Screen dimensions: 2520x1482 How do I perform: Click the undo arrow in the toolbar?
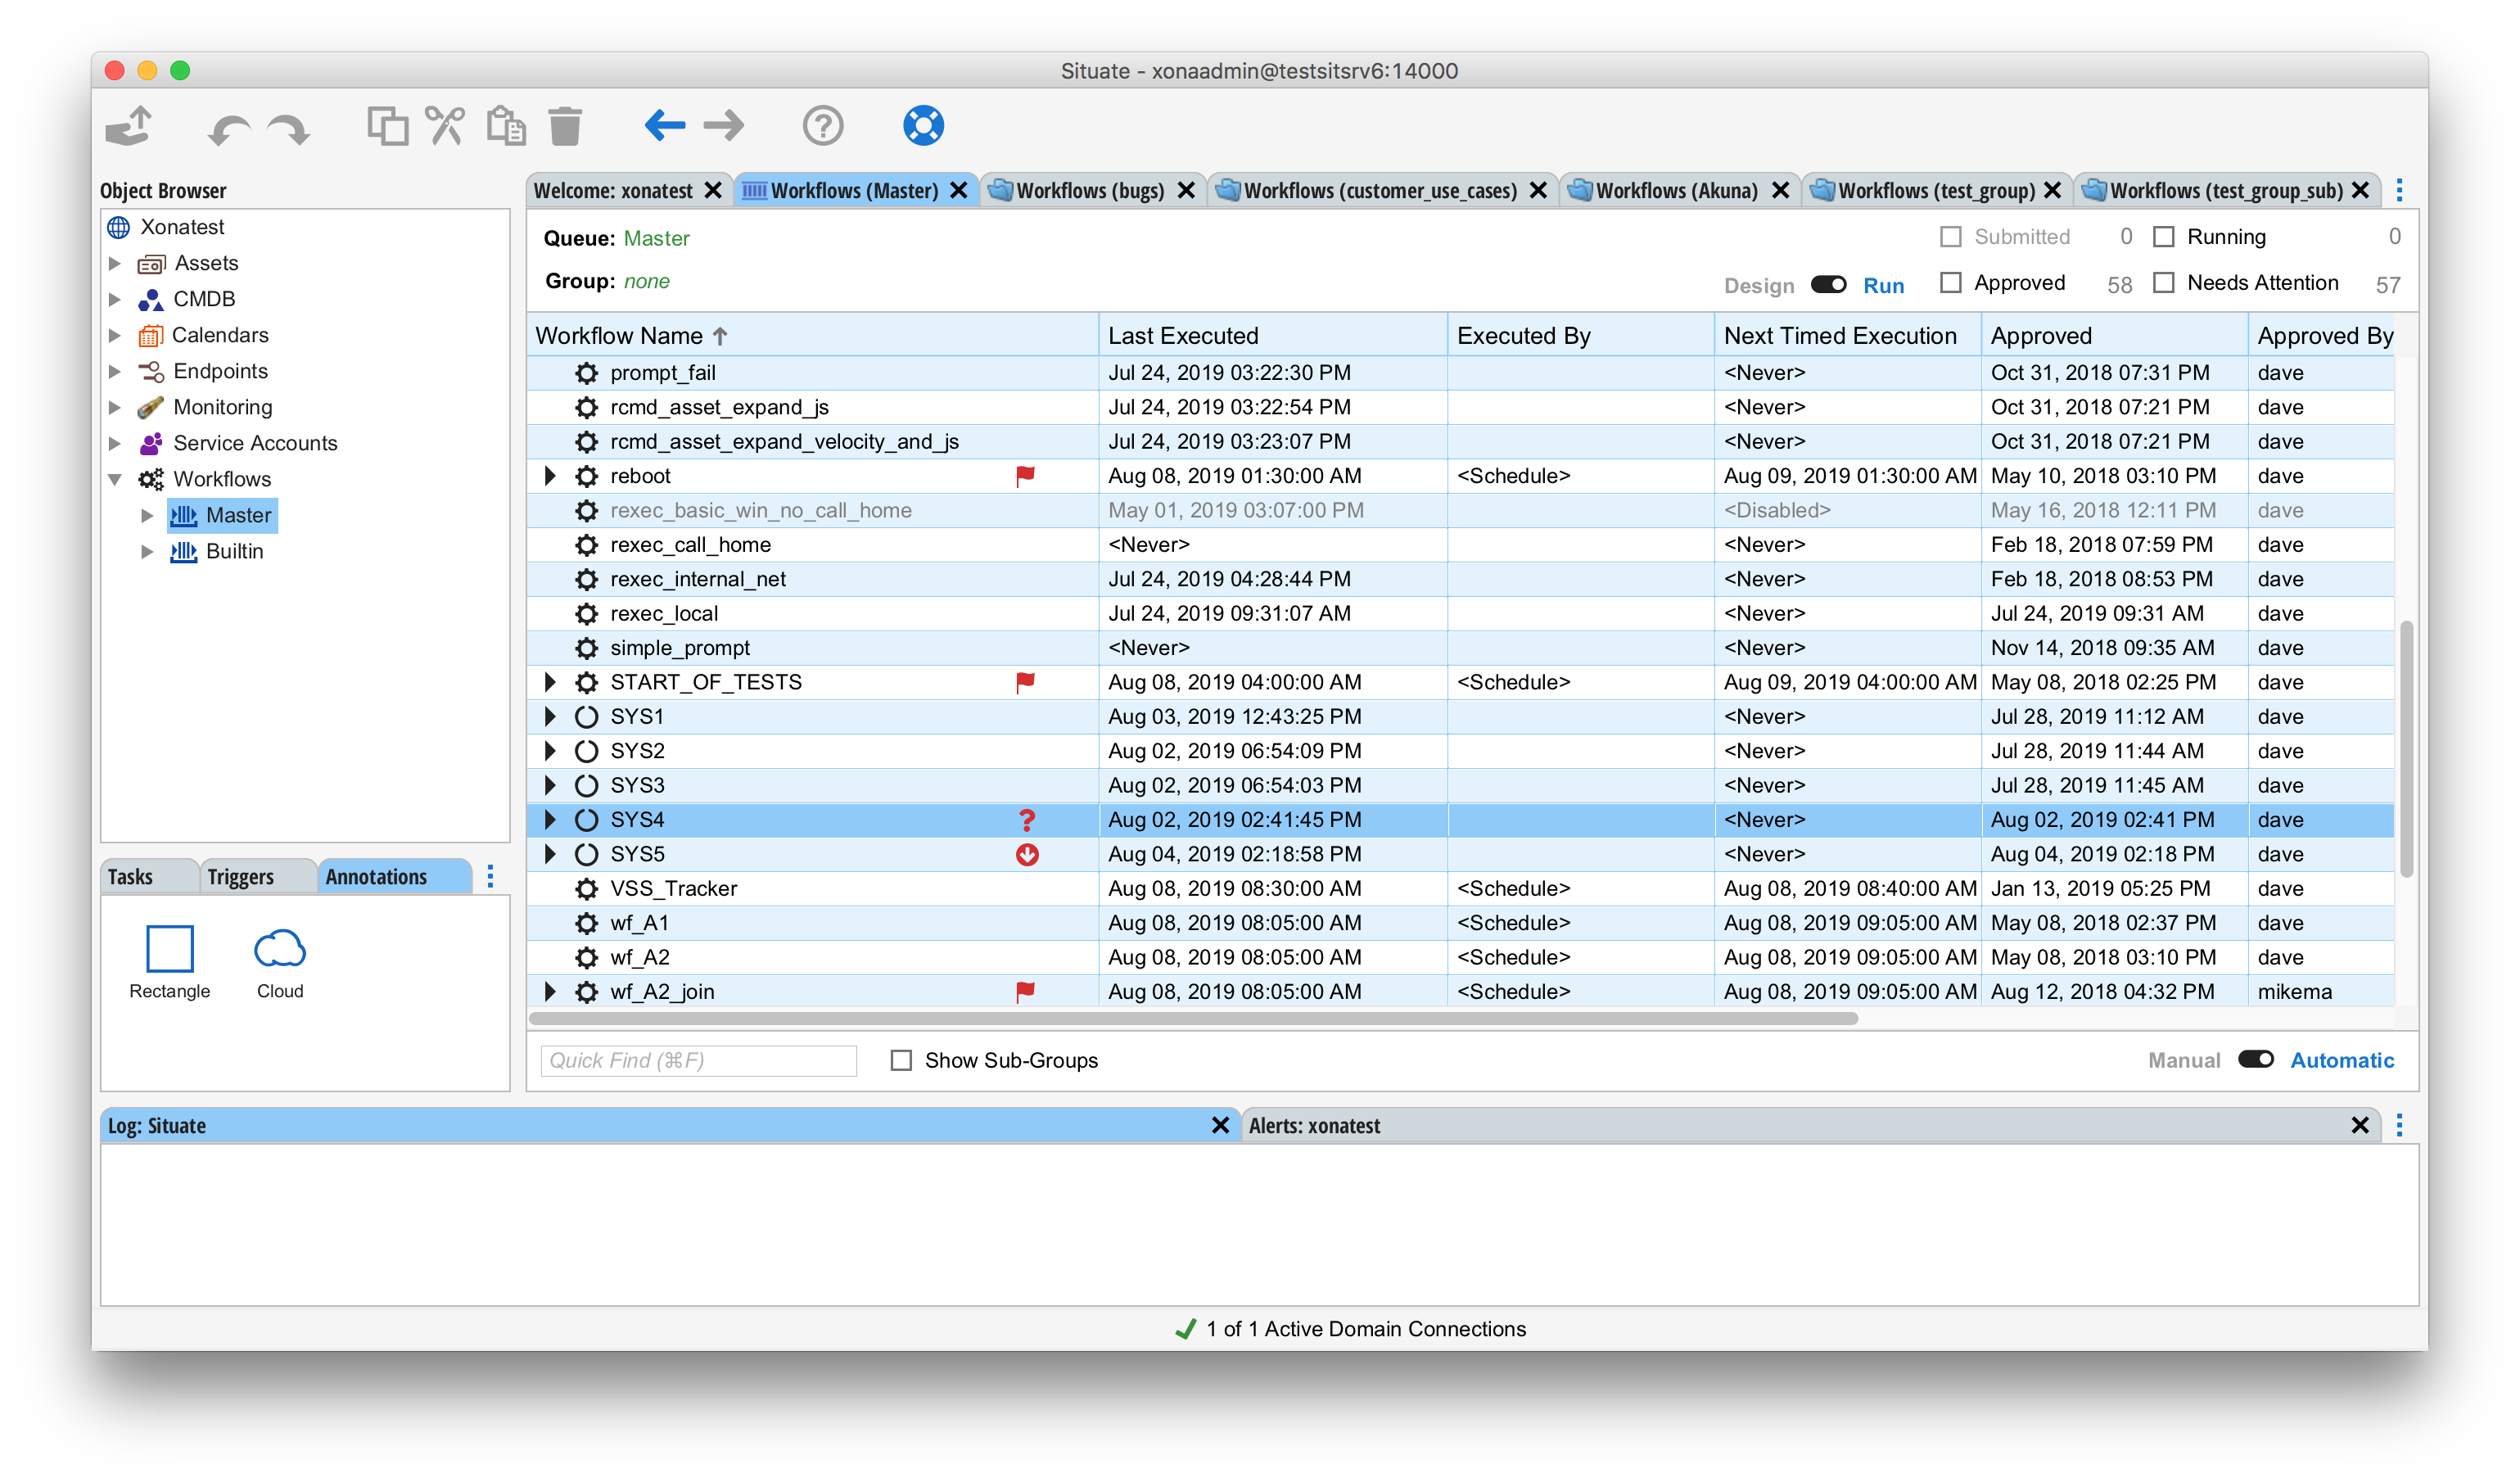pos(229,128)
